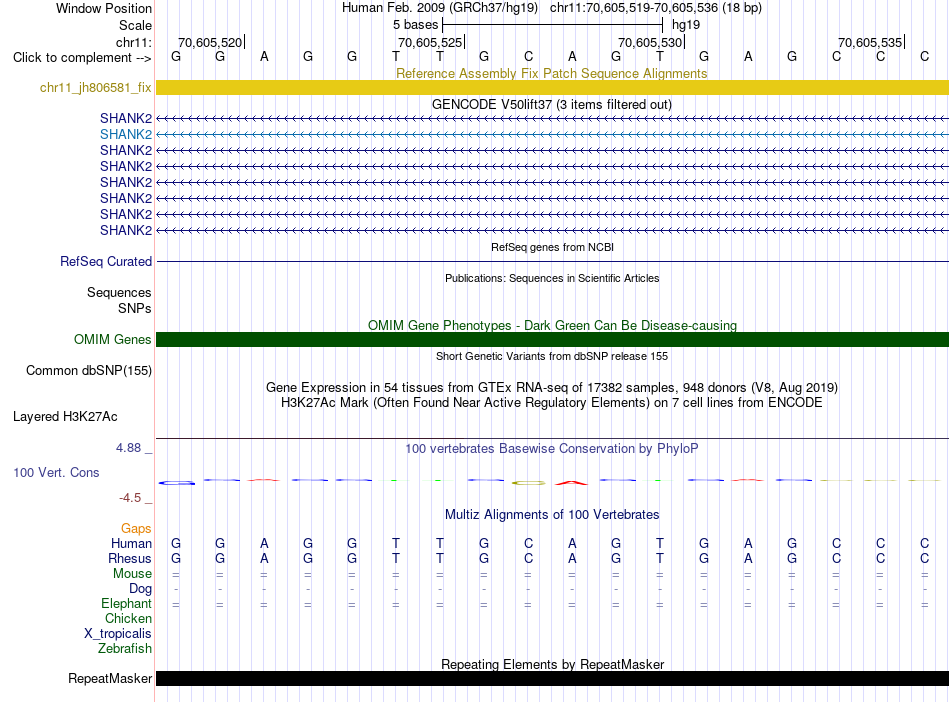
Task: Click the yellow chr11_jh806581_fix patch bar
Action: (x=552, y=87)
